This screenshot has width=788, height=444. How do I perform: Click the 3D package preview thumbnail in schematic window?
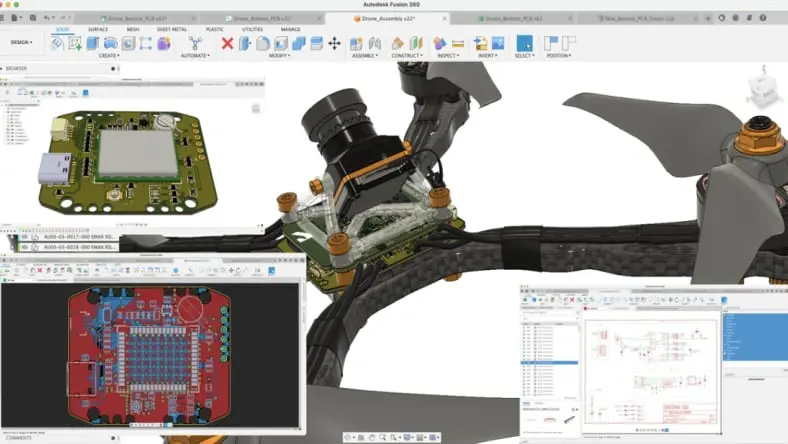[x=569, y=419]
